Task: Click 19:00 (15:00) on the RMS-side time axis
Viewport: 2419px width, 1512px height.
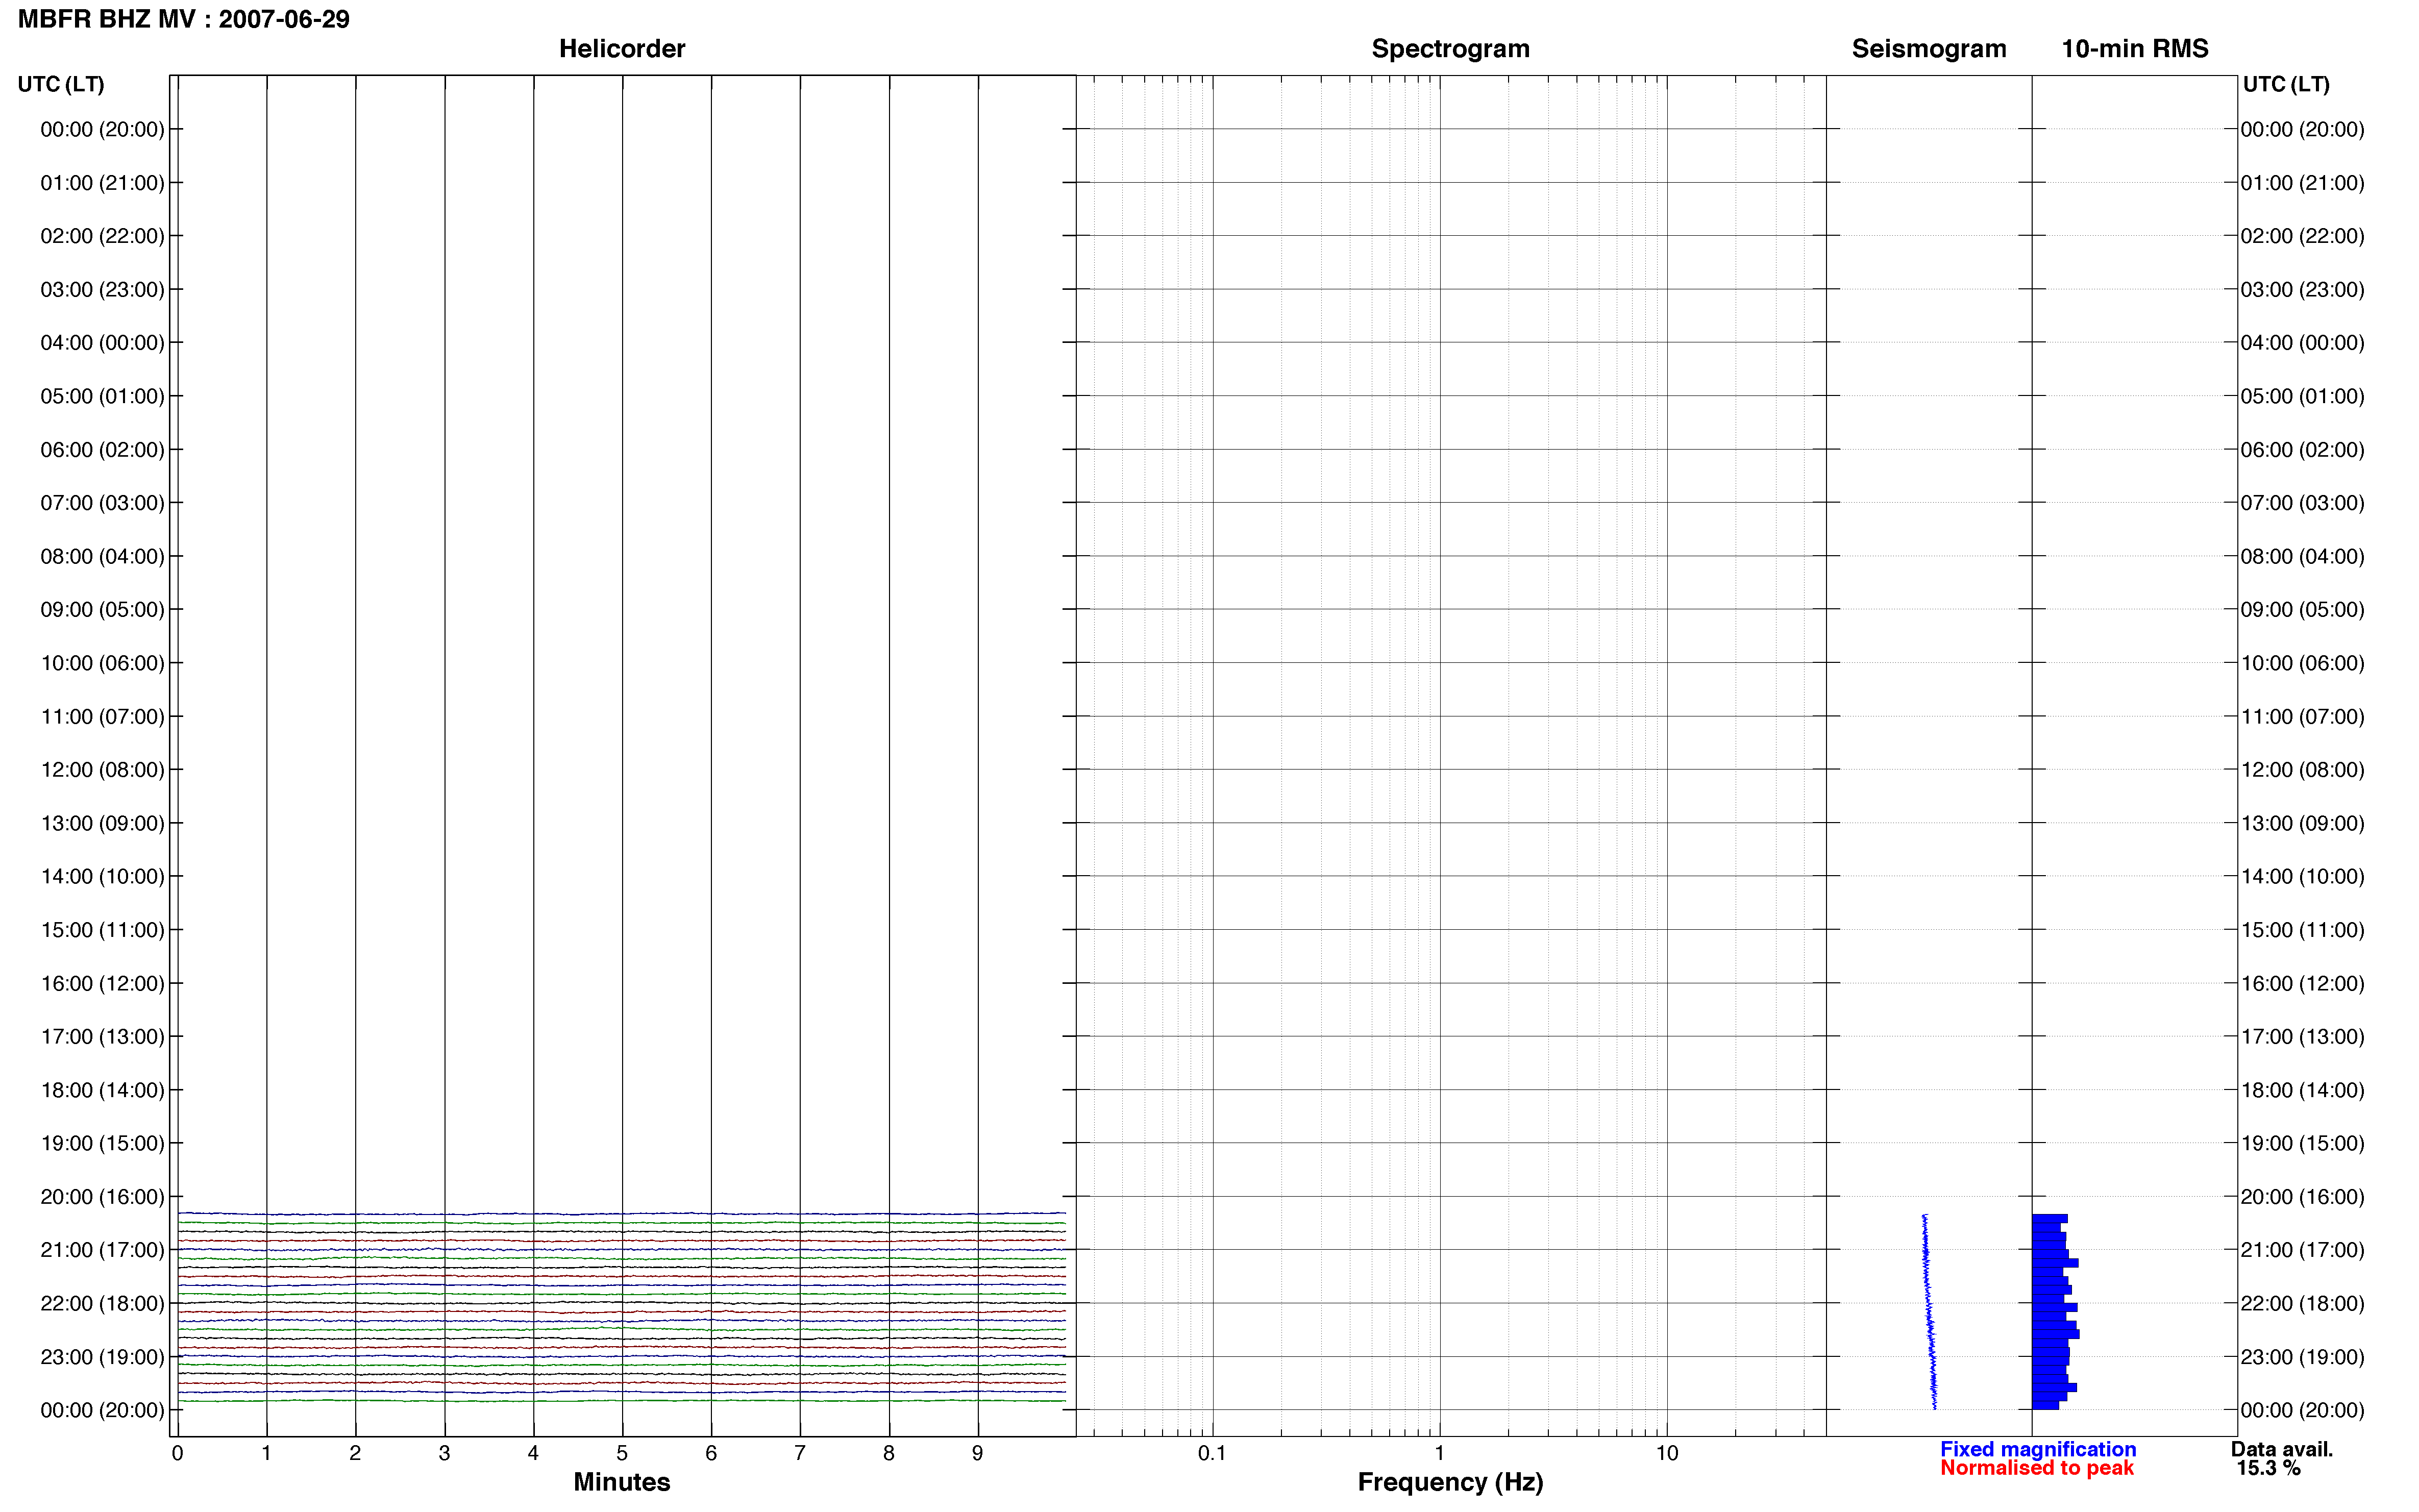Action: 2302,1143
